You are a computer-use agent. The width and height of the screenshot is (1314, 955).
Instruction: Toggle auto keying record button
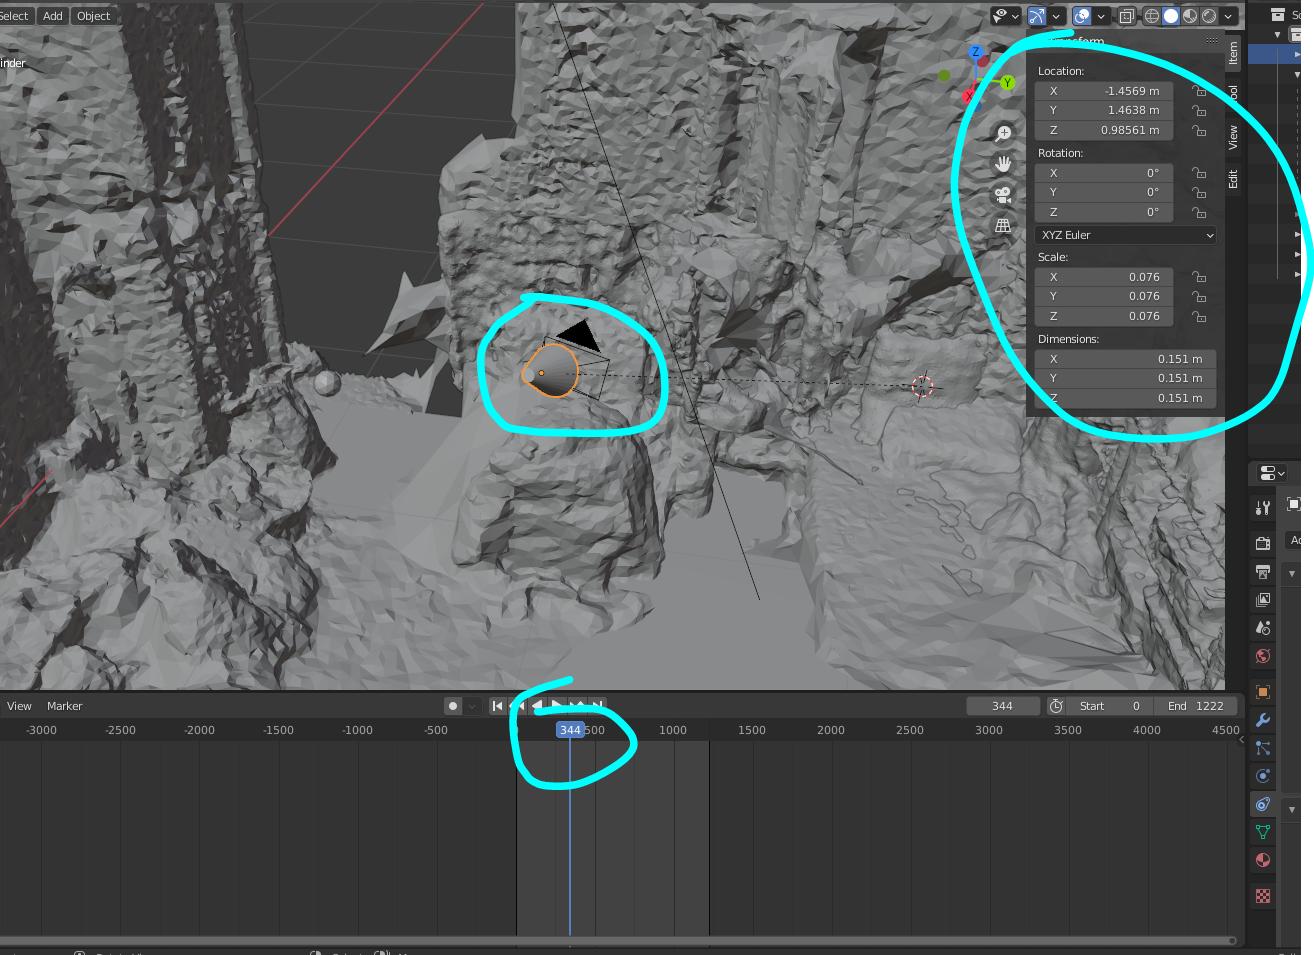pyautogui.click(x=453, y=706)
